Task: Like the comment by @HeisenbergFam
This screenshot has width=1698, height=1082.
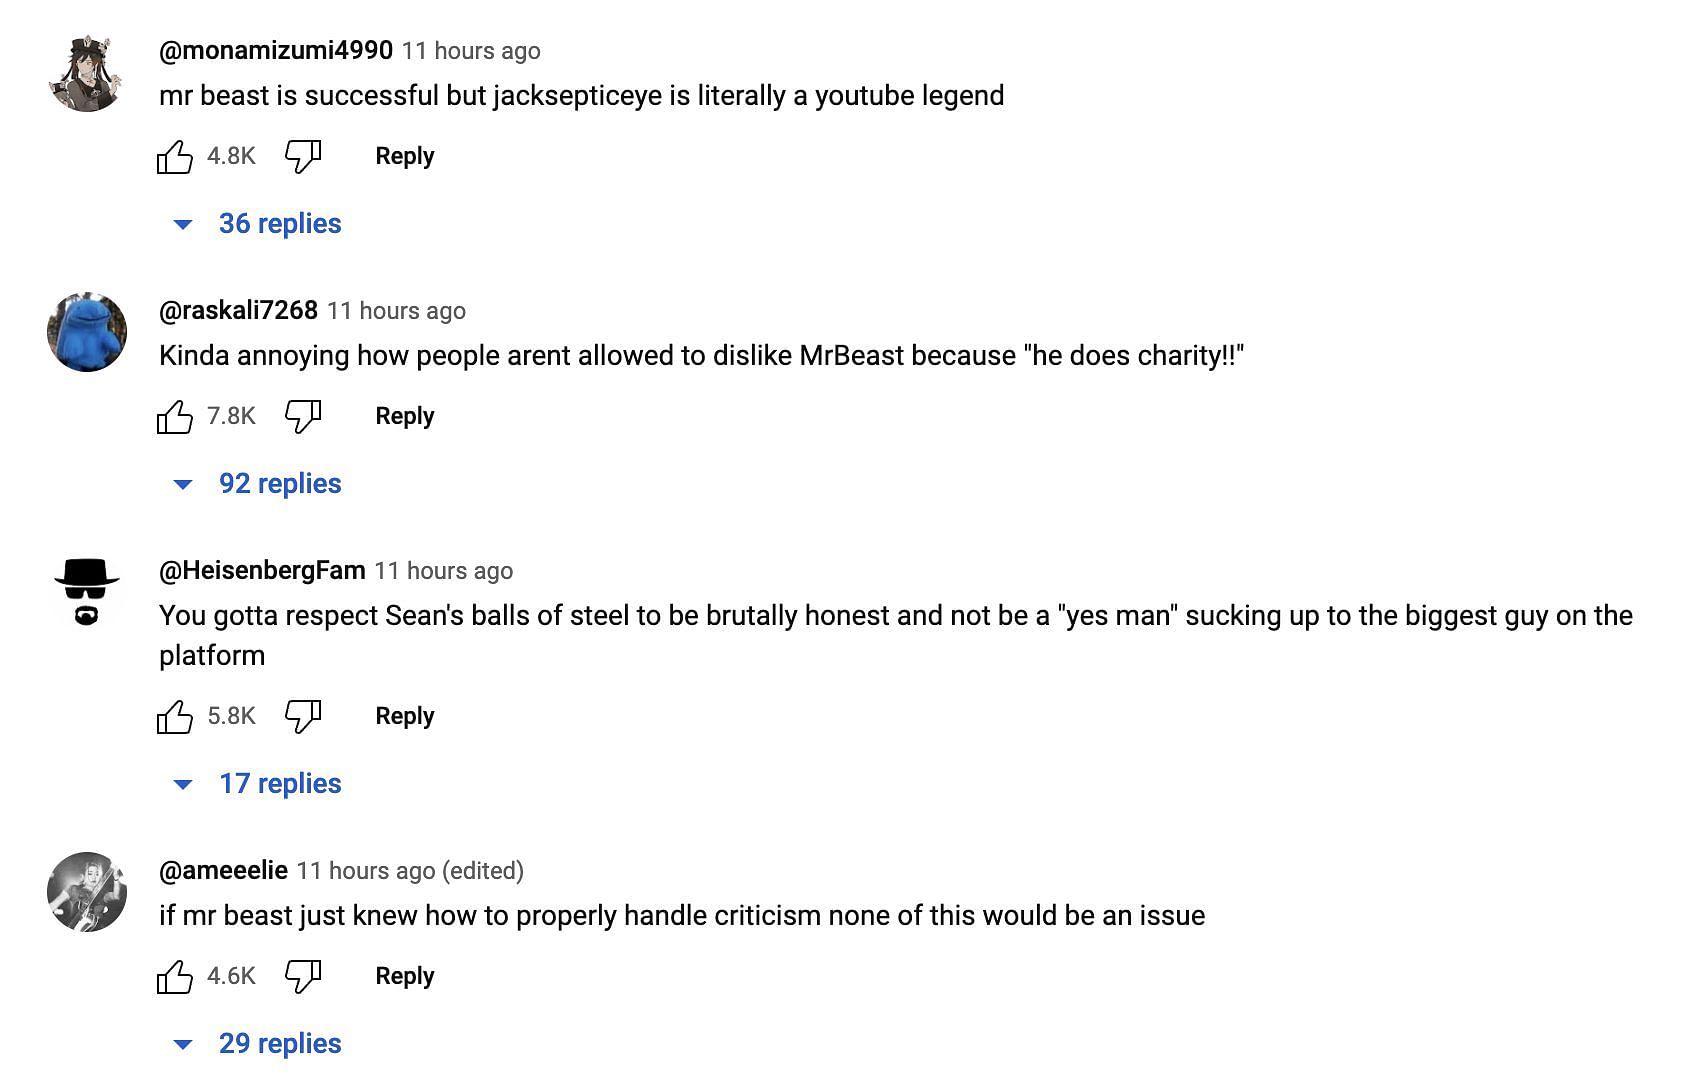Action: 175,716
